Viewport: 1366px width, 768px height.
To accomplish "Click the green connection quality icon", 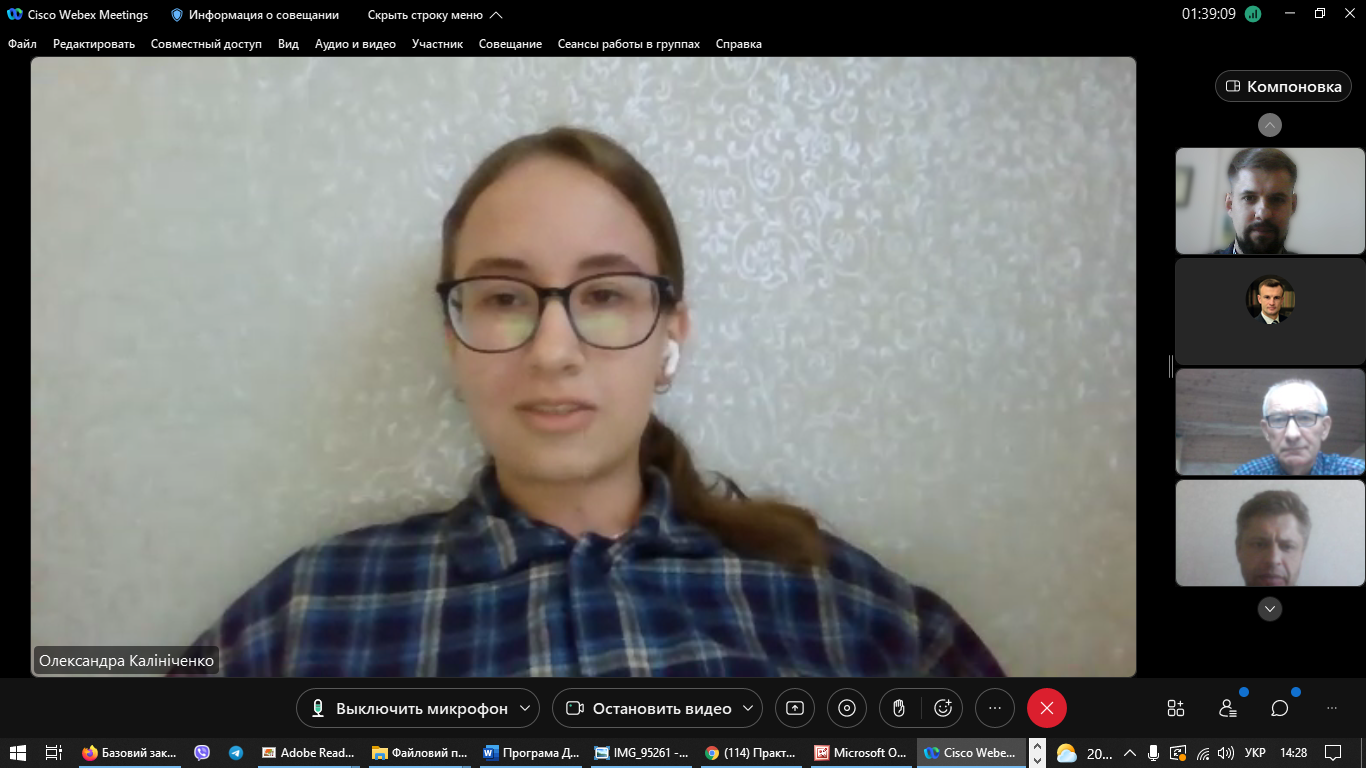I will (x=1253, y=15).
